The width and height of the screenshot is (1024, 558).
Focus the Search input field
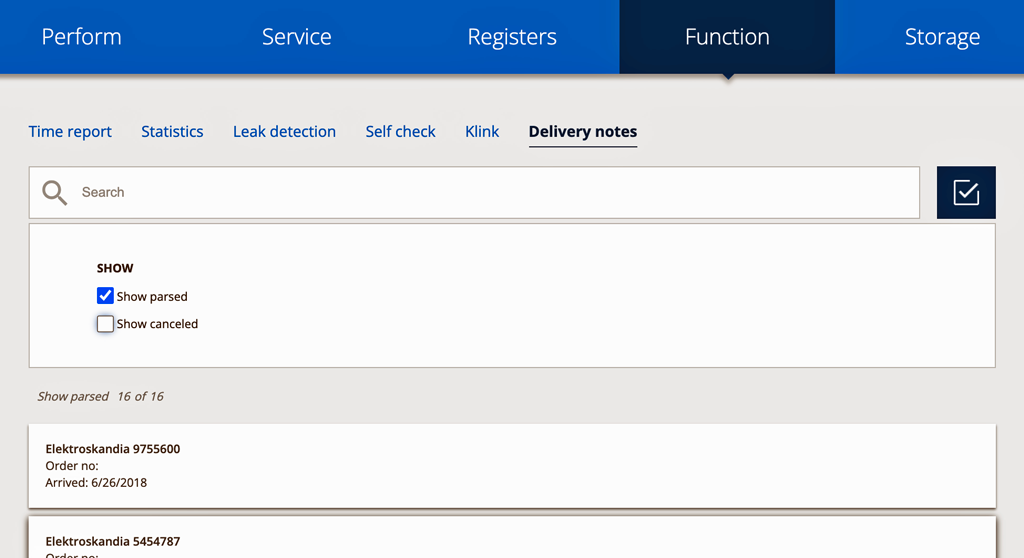click(x=474, y=192)
